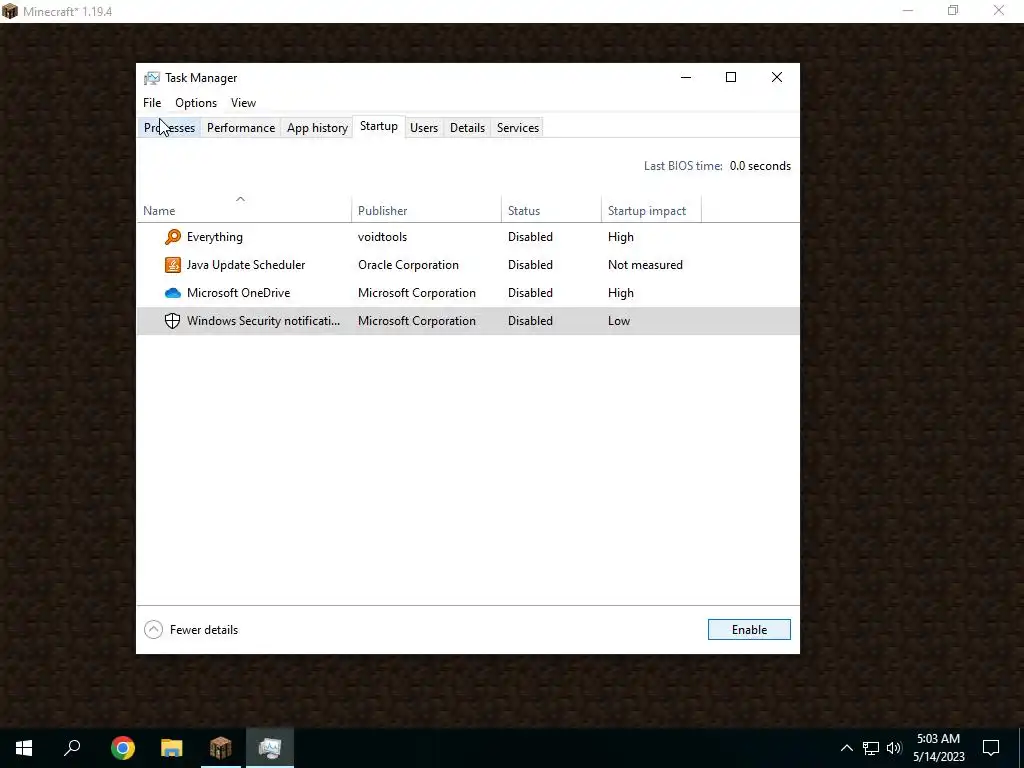The height and width of the screenshot is (768, 1024).
Task: Show hidden system tray icons
Action: coord(846,748)
